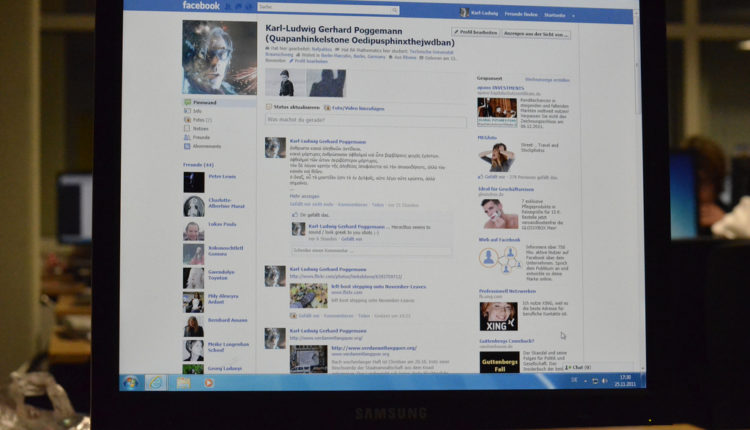750x430 pixels.
Task: Click the Was machst du gerade status box
Action: (x=366, y=121)
